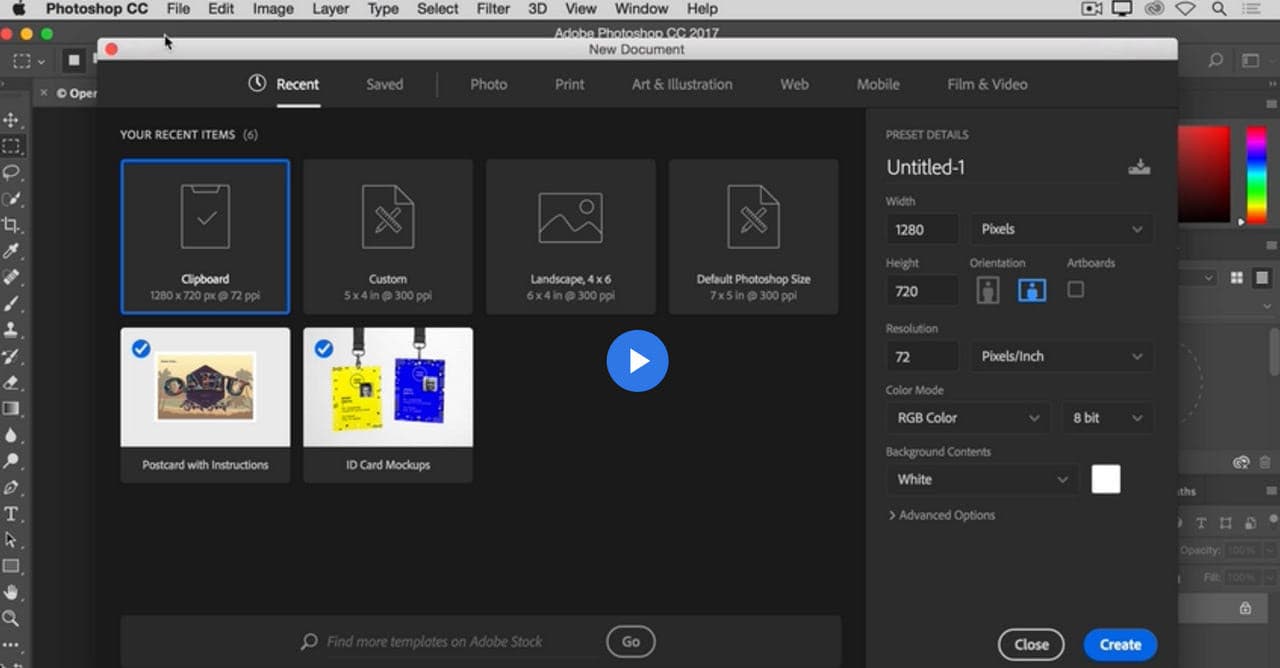Open the Window menu

640,8
